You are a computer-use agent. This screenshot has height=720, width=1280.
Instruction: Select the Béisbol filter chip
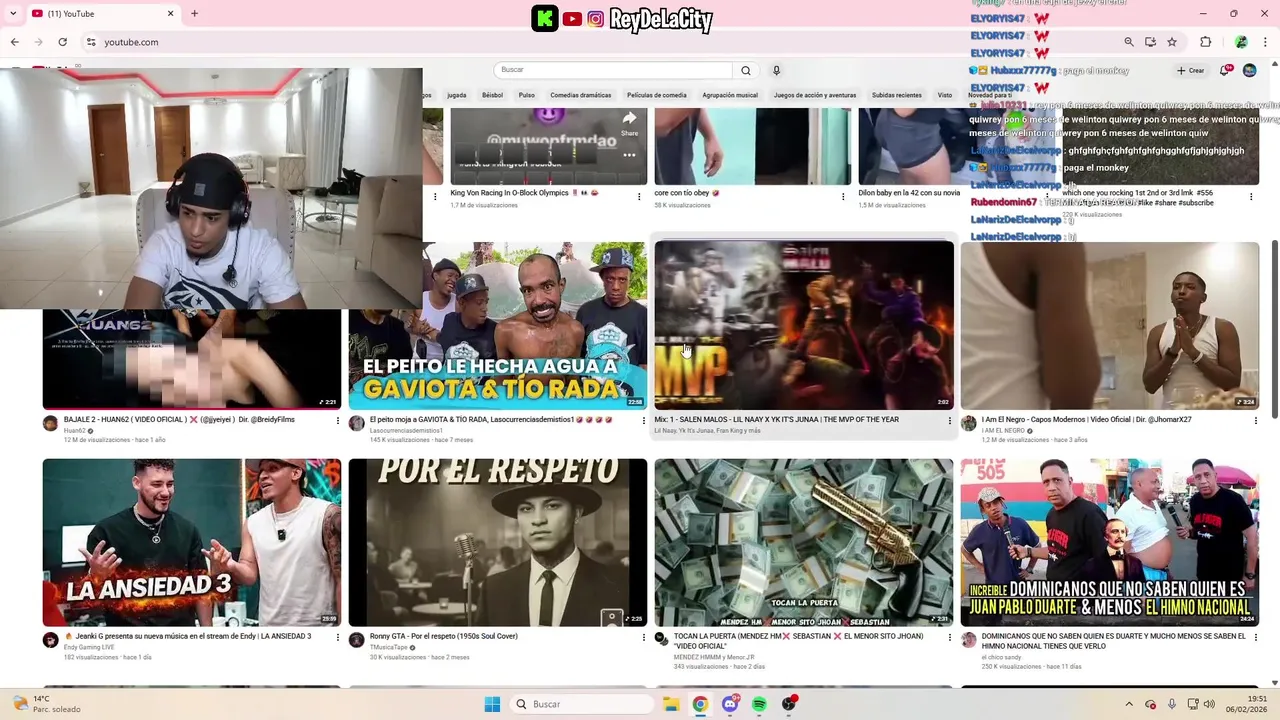(x=492, y=95)
